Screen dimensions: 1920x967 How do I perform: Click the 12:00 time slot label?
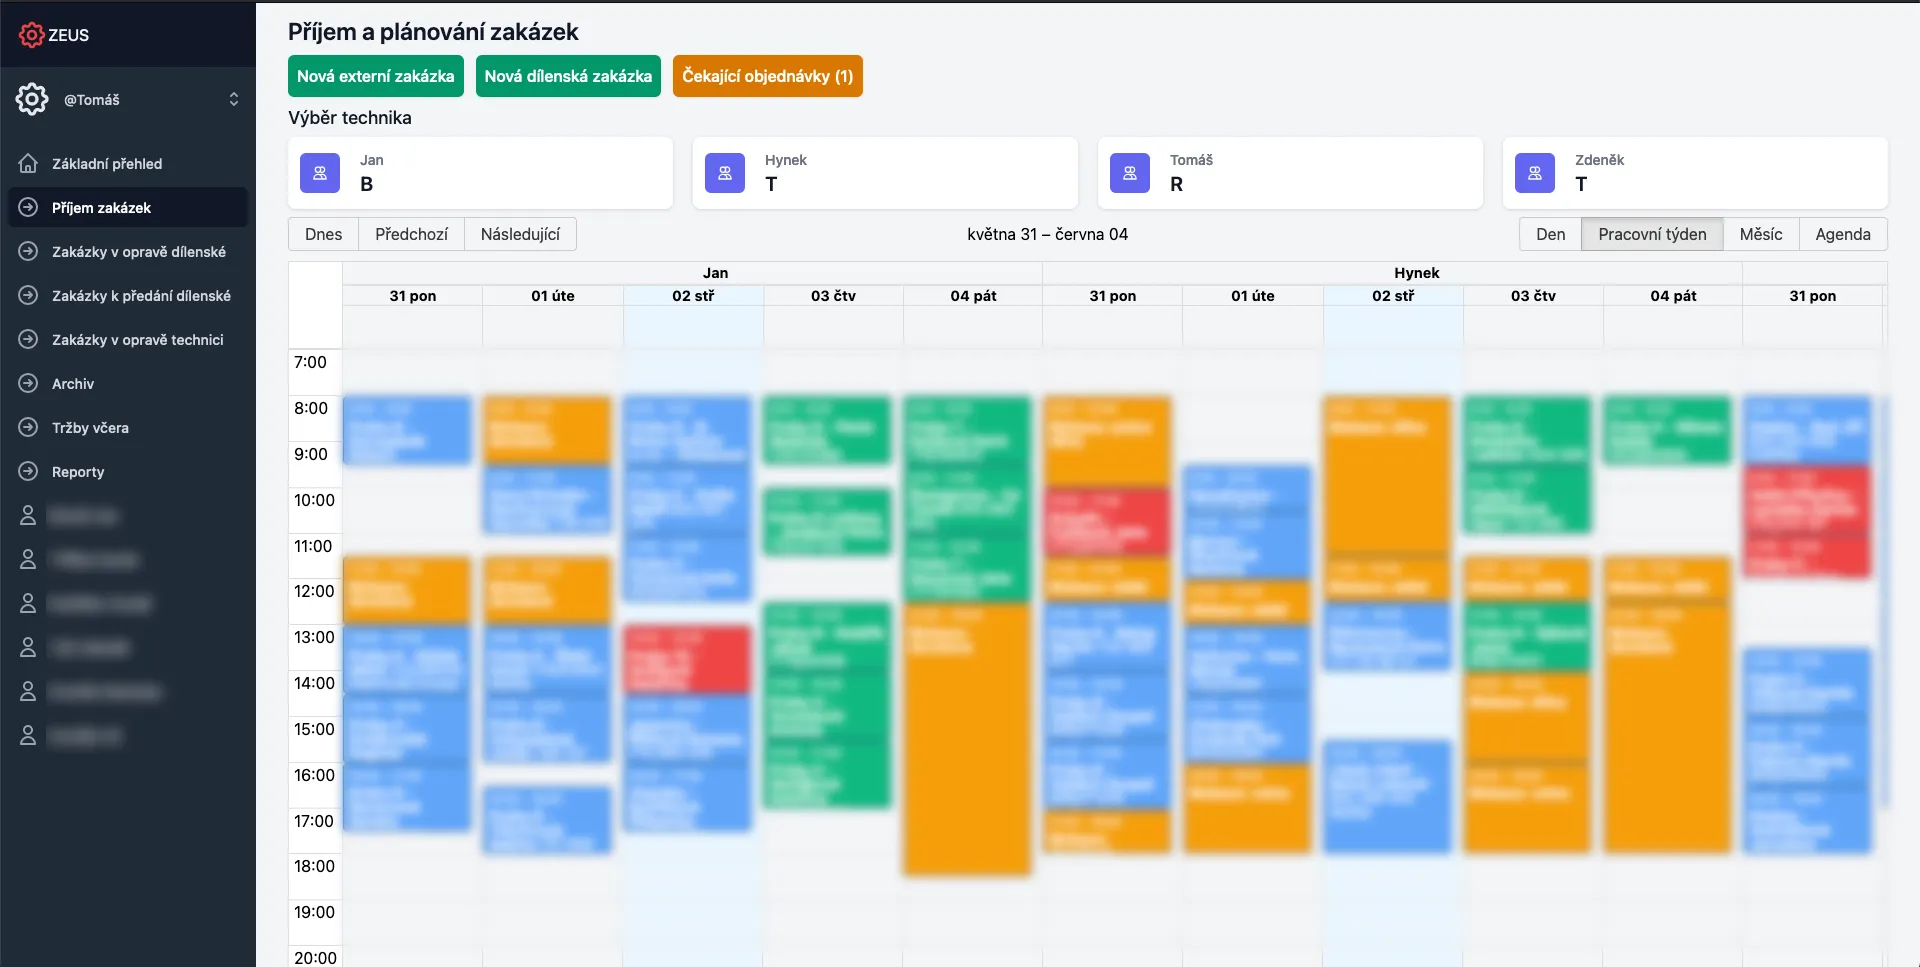(314, 591)
